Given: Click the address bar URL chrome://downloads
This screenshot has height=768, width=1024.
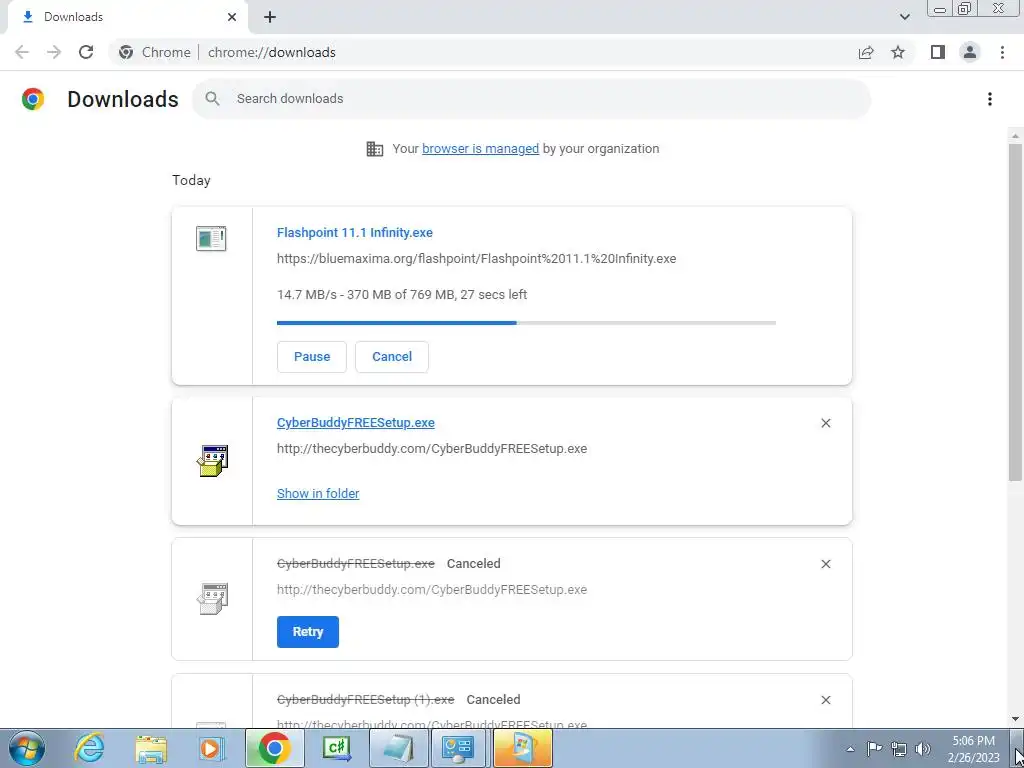Looking at the screenshot, I should pyautogui.click(x=272, y=52).
